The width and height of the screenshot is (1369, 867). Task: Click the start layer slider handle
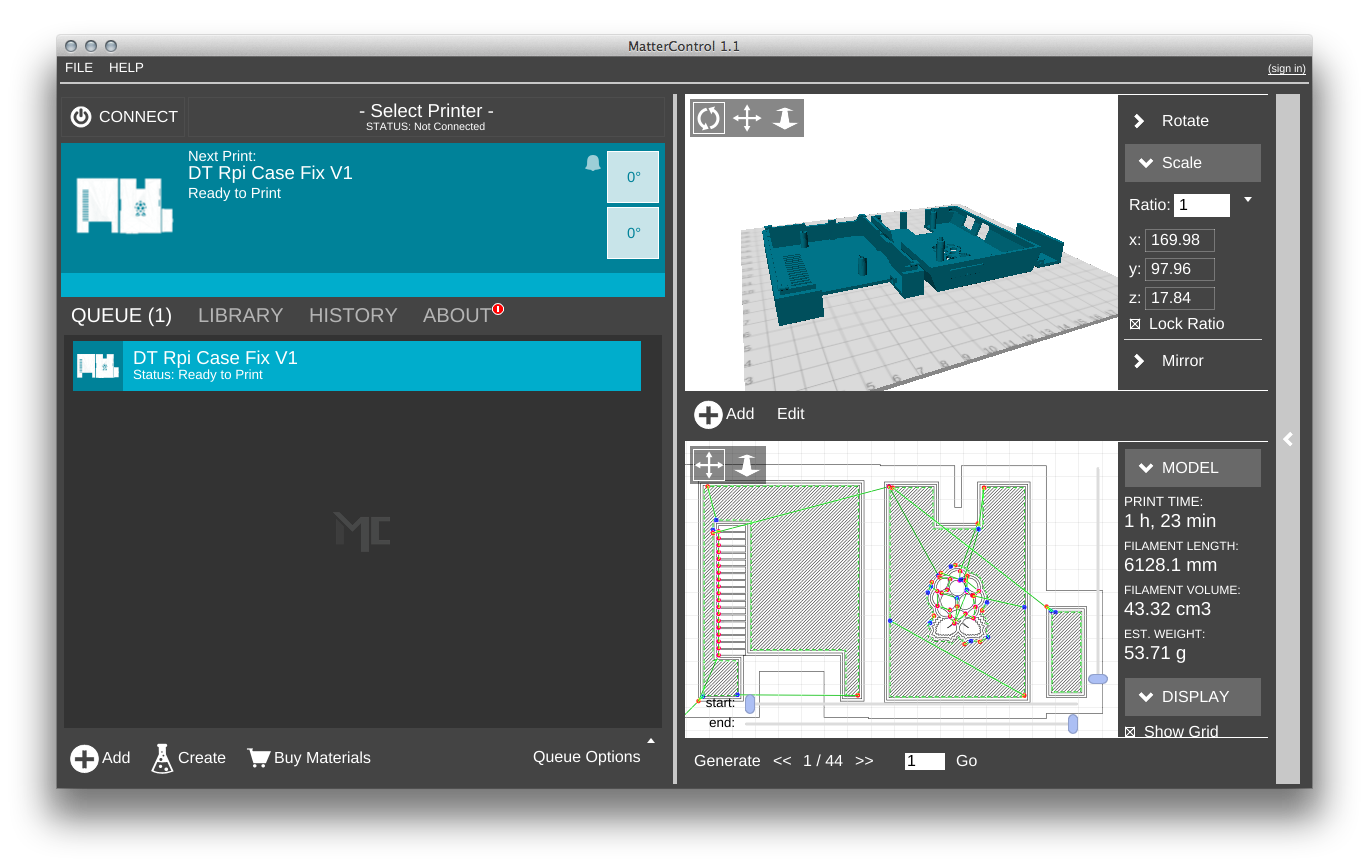(750, 704)
